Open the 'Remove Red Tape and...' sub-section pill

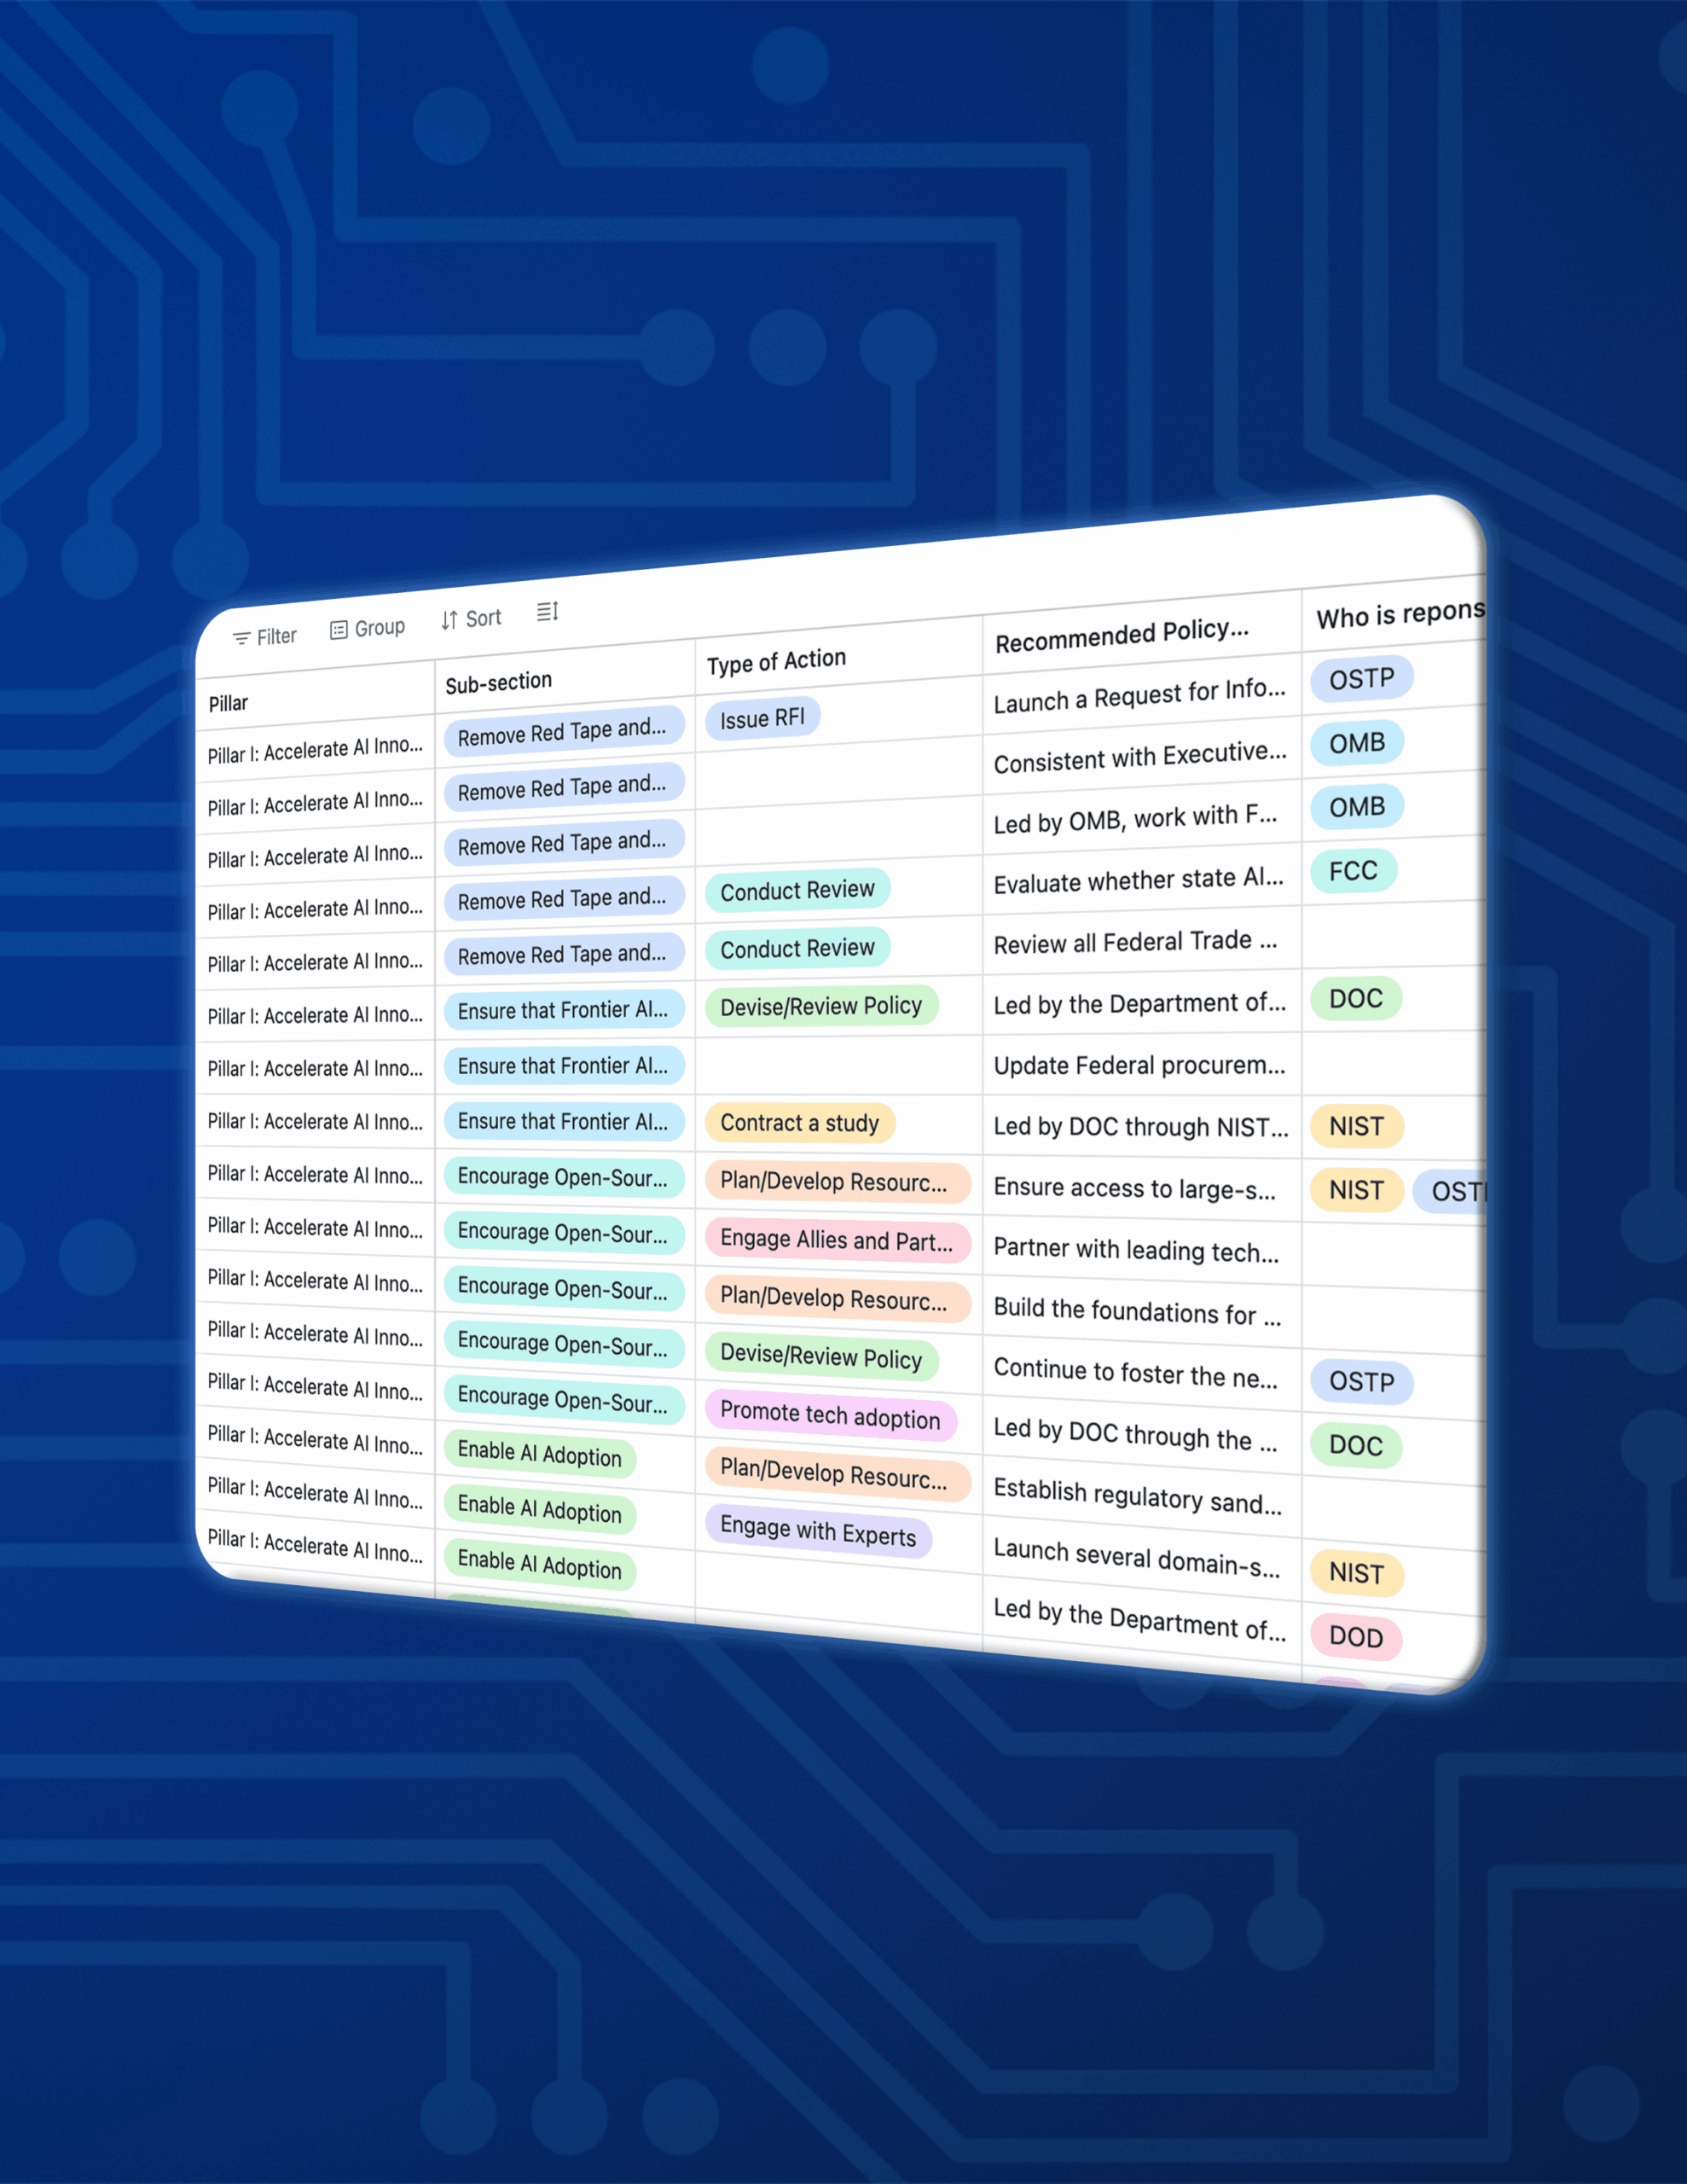click(x=563, y=729)
